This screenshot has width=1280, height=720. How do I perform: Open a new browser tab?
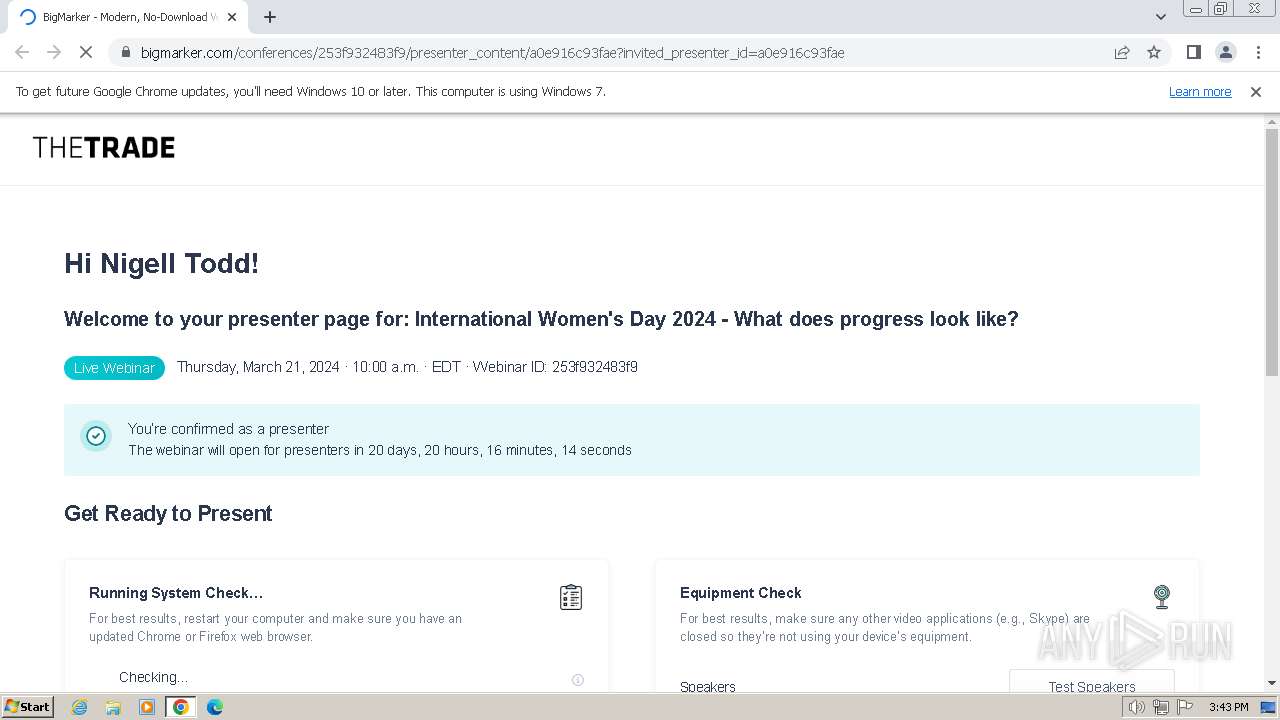pos(270,17)
